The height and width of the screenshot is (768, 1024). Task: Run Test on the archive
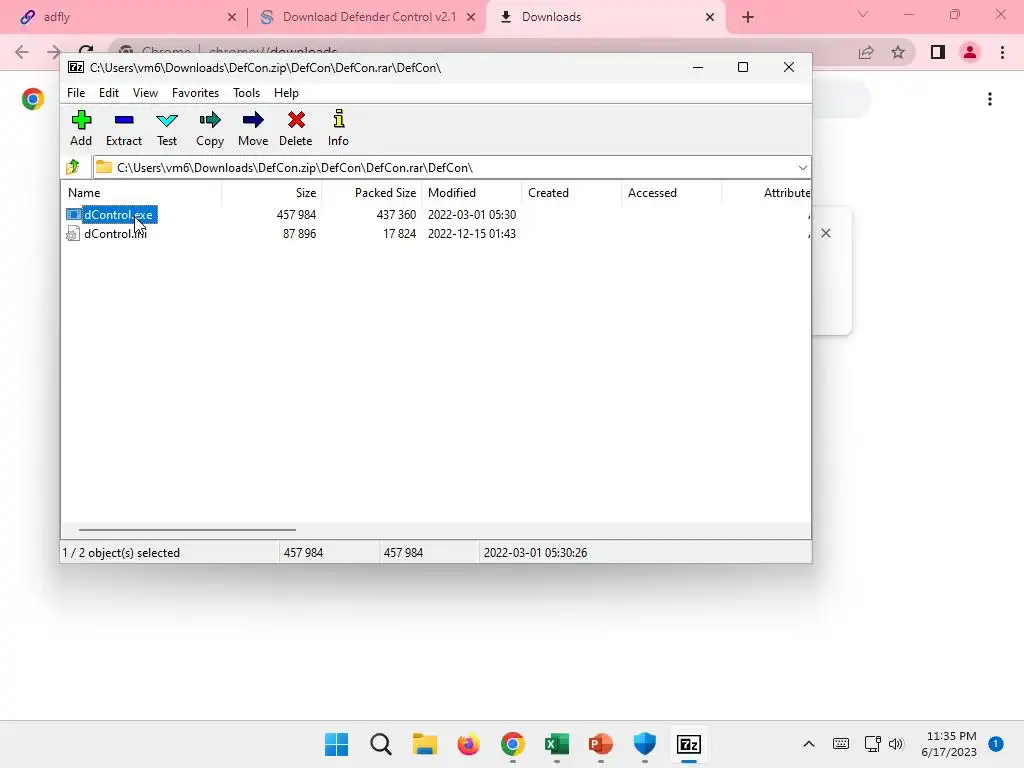pyautogui.click(x=167, y=120)
